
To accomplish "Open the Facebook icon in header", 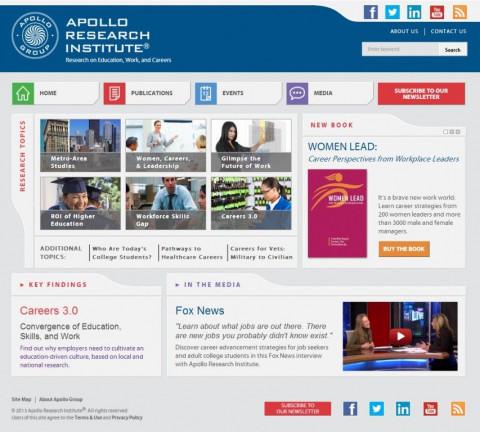I will tap(371, 12).
